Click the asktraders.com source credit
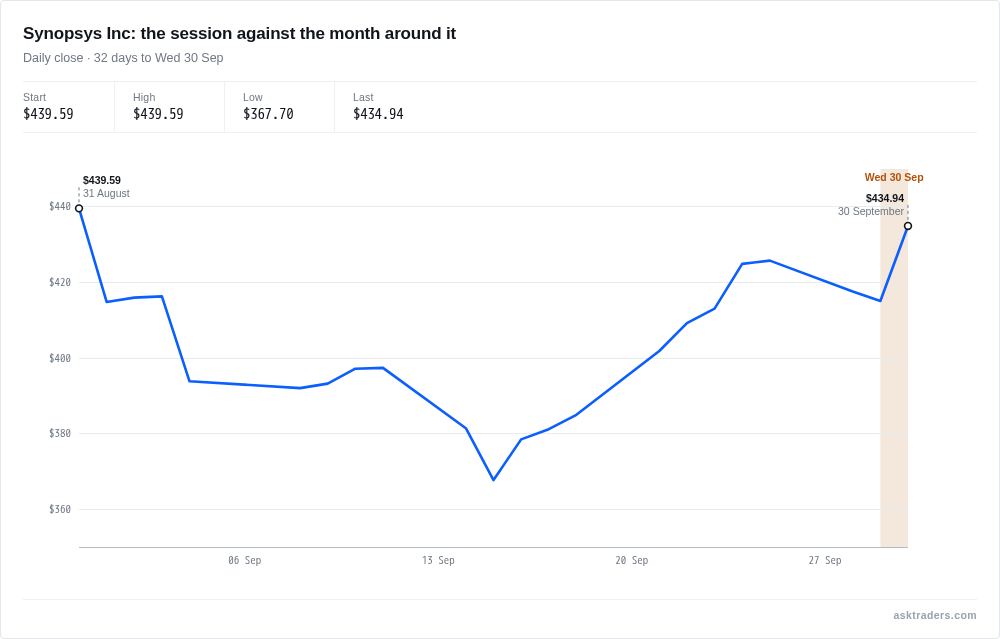Viewport: 1000px width, 639px height. tap(934, 615)
